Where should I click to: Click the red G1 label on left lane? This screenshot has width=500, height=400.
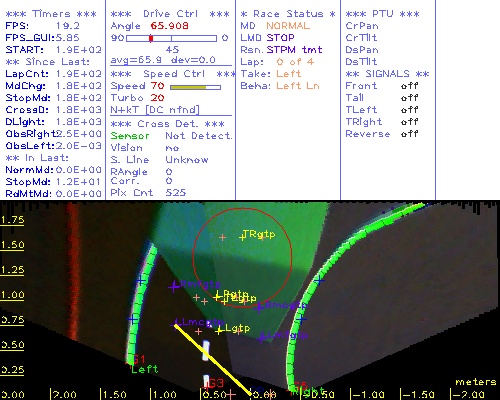point(139,359)
